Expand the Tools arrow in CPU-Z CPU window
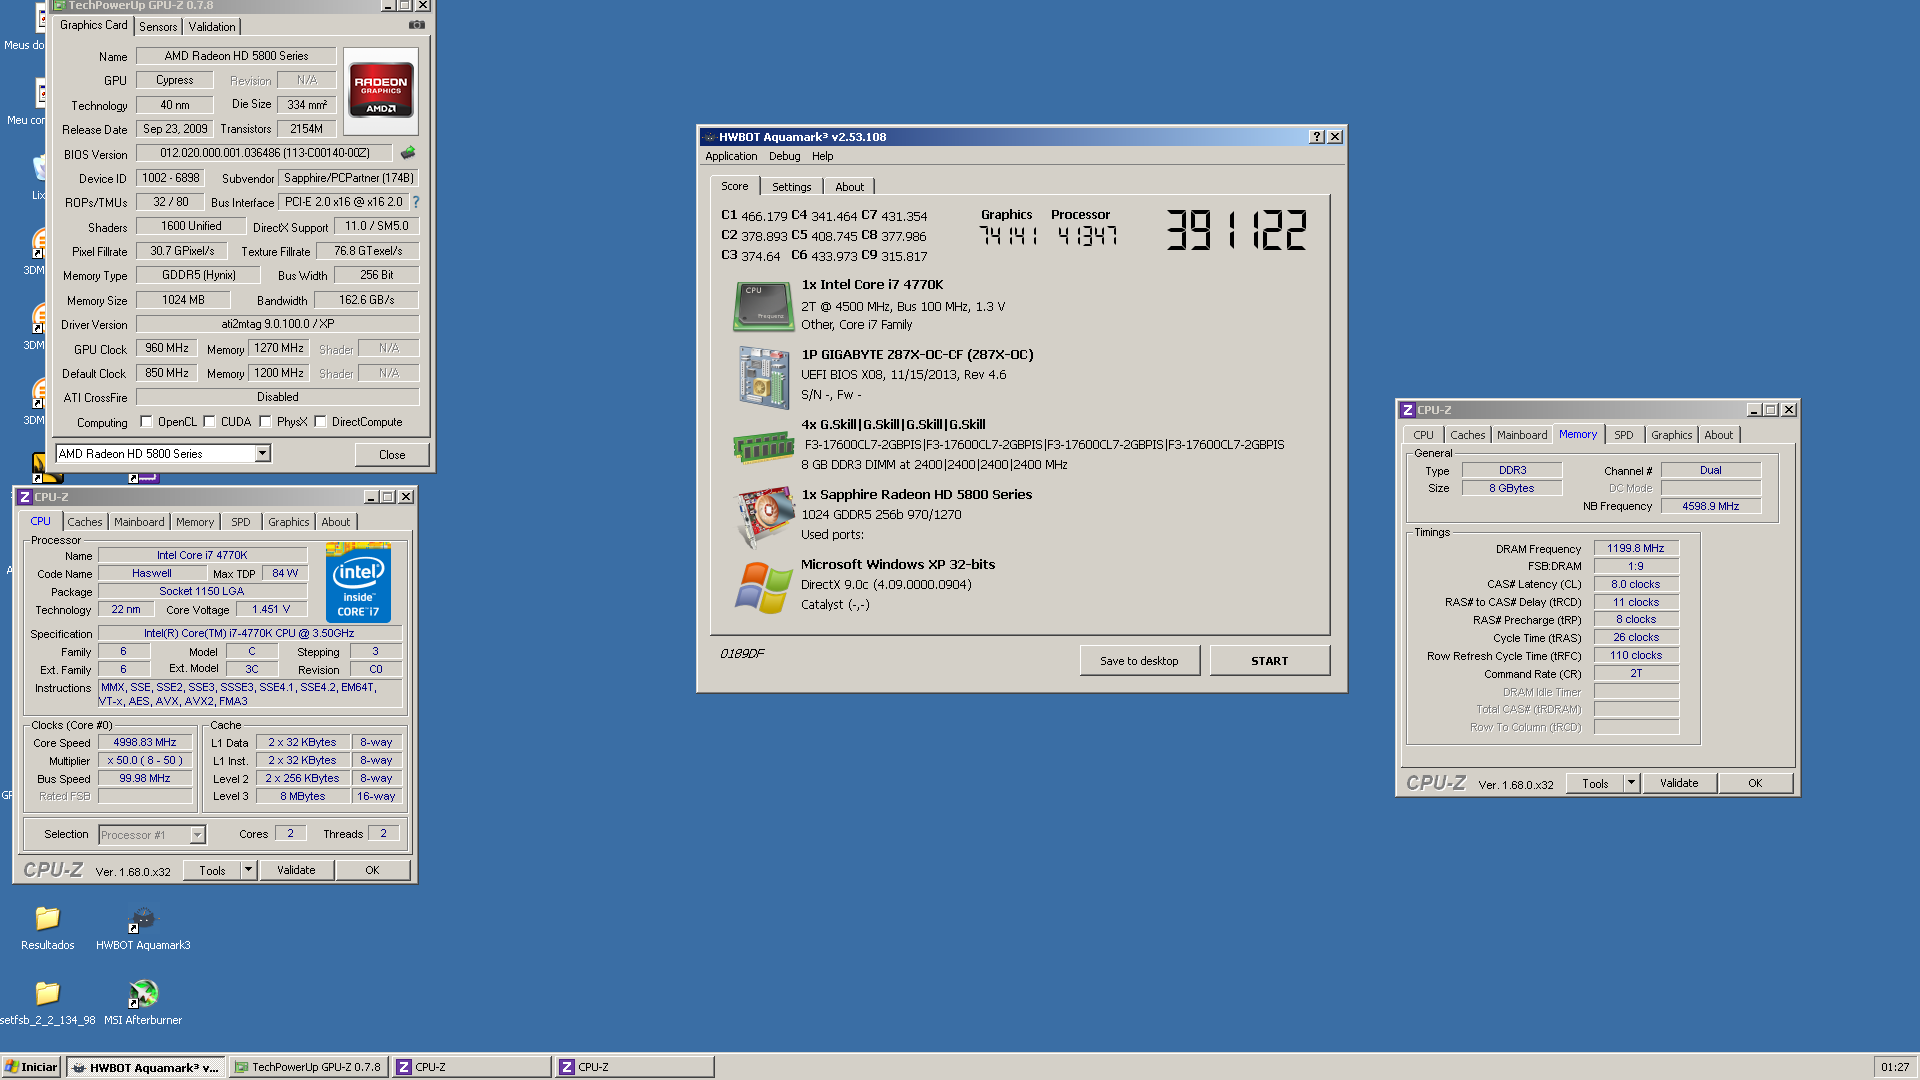1920x1080 pixels. tap(248, 870)
